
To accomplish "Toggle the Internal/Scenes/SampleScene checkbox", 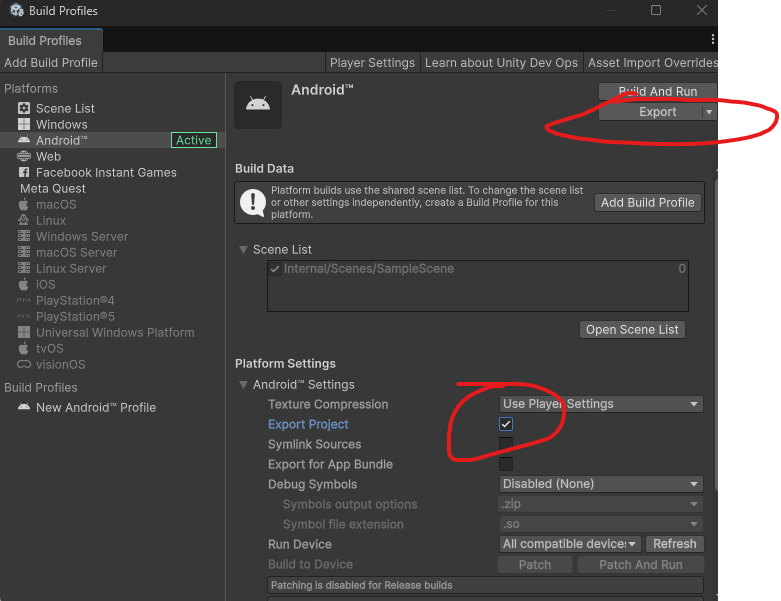I will (274, 269).
